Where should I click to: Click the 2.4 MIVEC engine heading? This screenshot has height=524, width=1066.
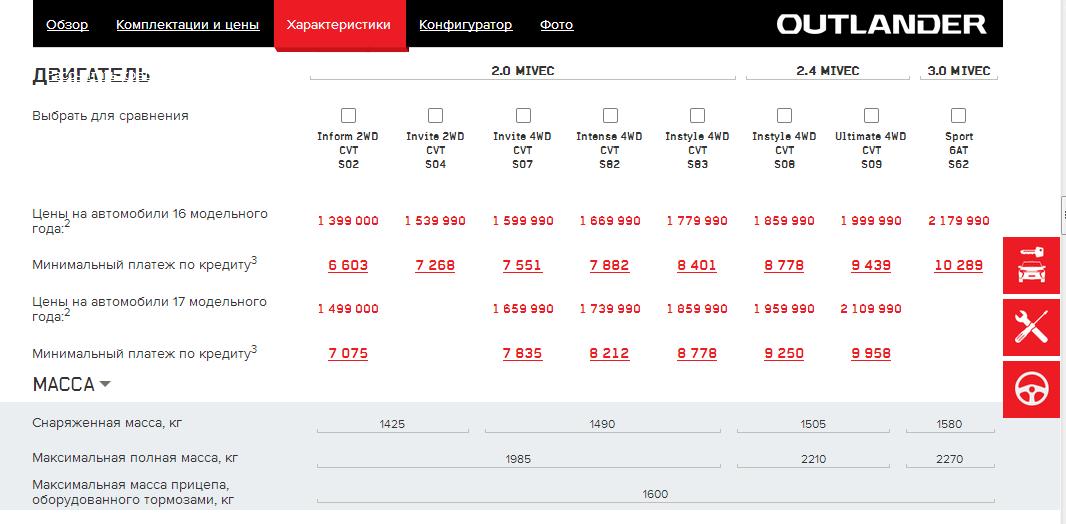827,71
